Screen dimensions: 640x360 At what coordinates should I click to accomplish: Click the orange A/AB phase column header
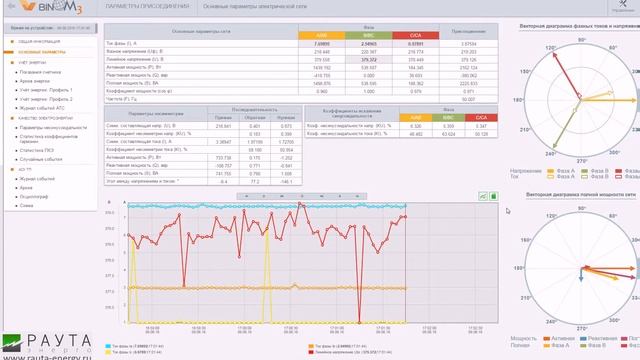tap(322, 36)
